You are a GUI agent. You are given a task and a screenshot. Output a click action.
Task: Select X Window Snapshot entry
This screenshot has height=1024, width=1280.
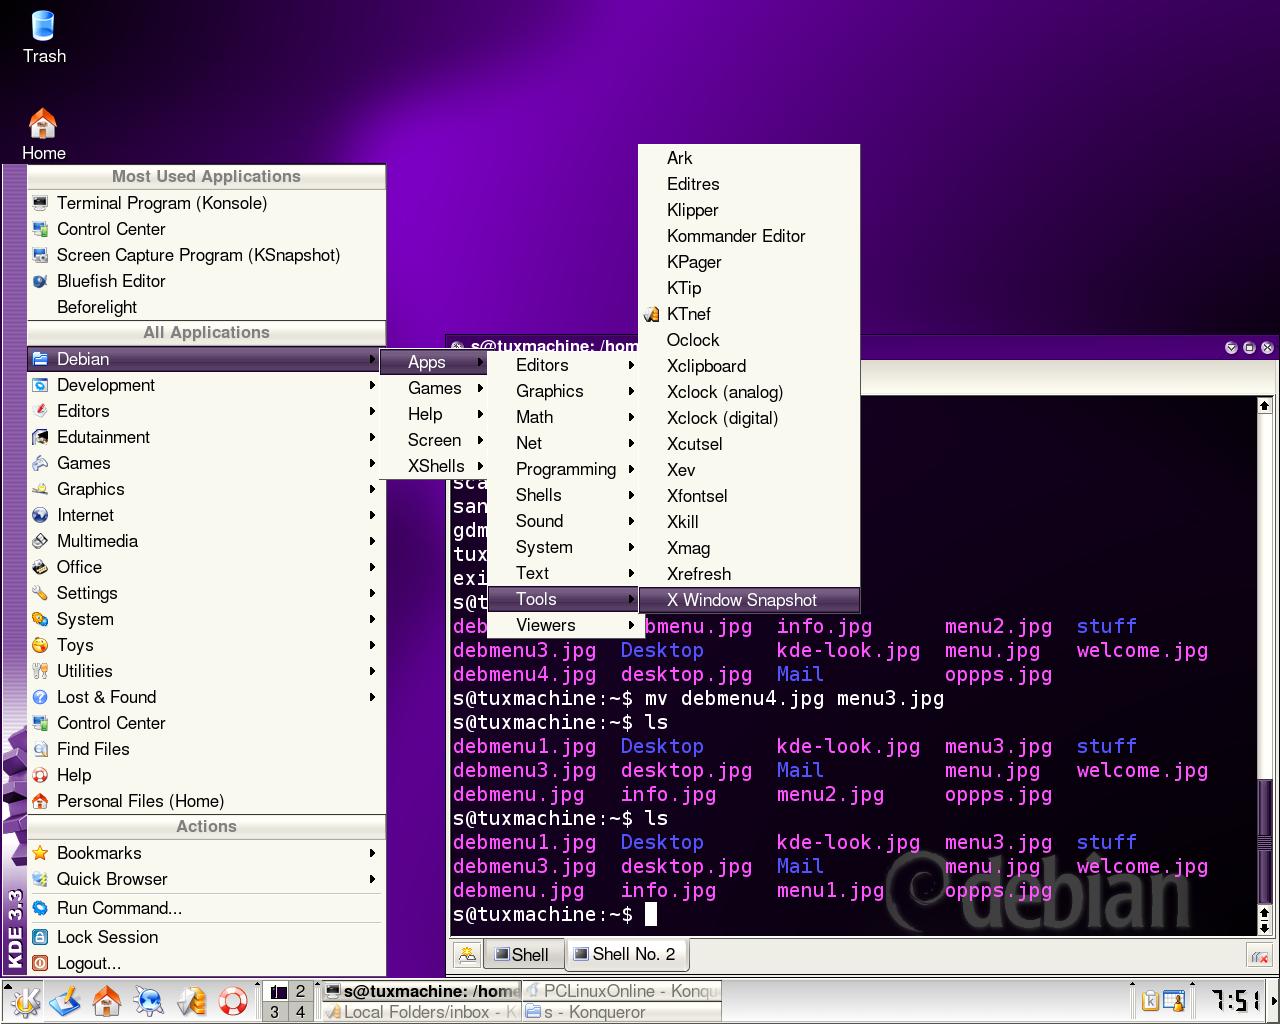coord(749,600)
